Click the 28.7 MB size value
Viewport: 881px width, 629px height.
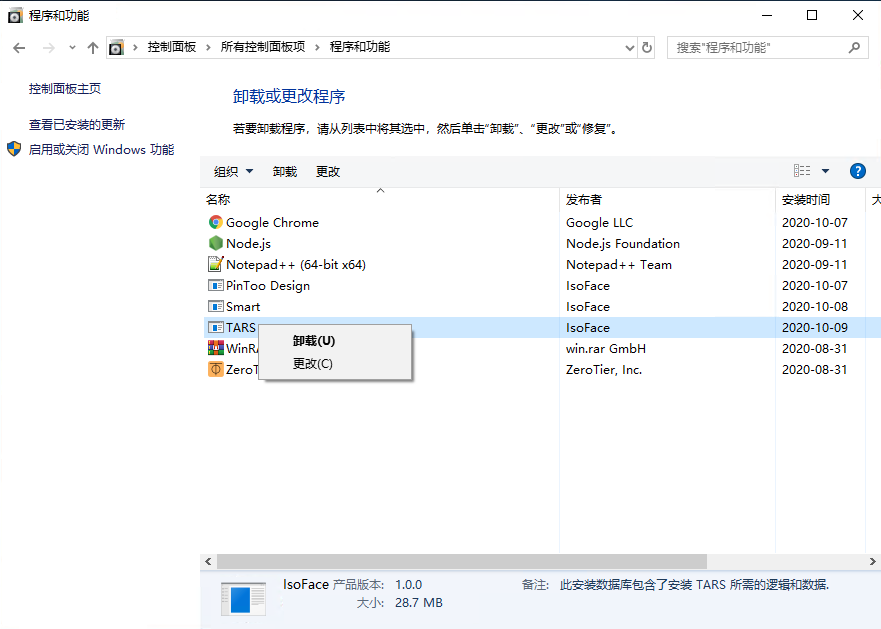pos(419,603)
